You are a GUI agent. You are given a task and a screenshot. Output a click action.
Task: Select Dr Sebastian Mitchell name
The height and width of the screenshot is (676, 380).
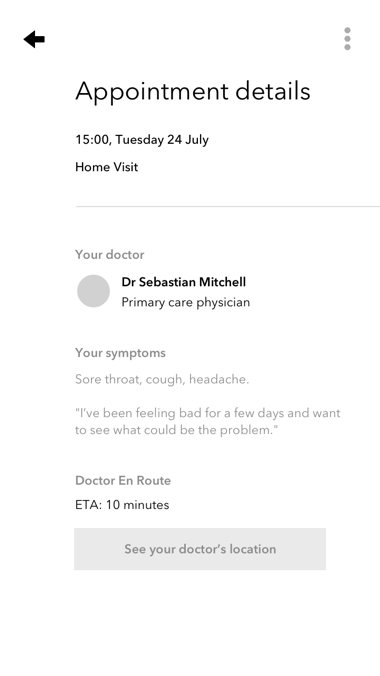coord(184,282)
